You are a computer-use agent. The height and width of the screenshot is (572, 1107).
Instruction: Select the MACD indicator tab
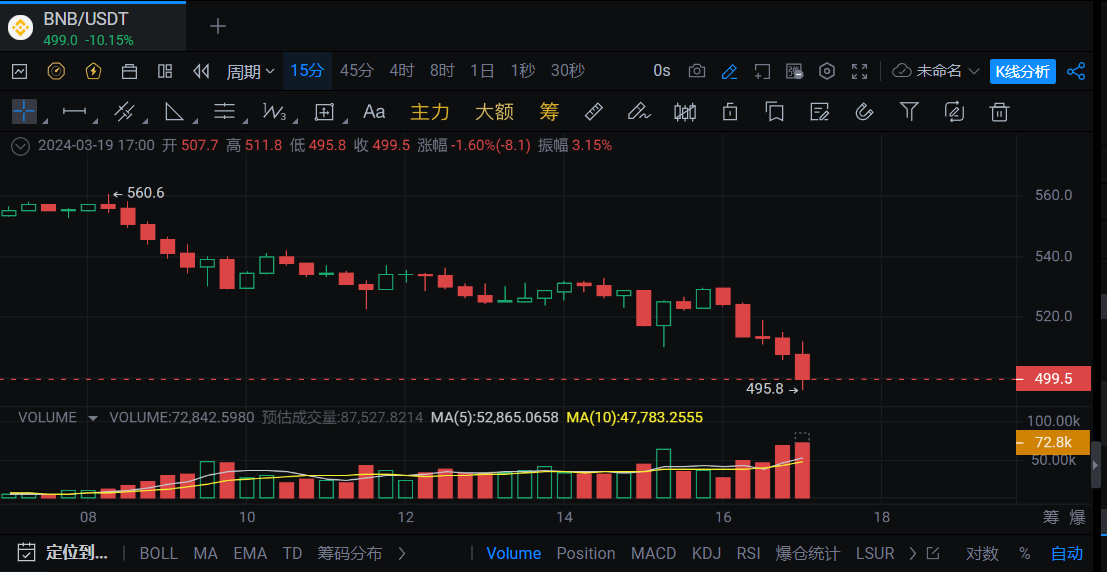tap(653, 553)
